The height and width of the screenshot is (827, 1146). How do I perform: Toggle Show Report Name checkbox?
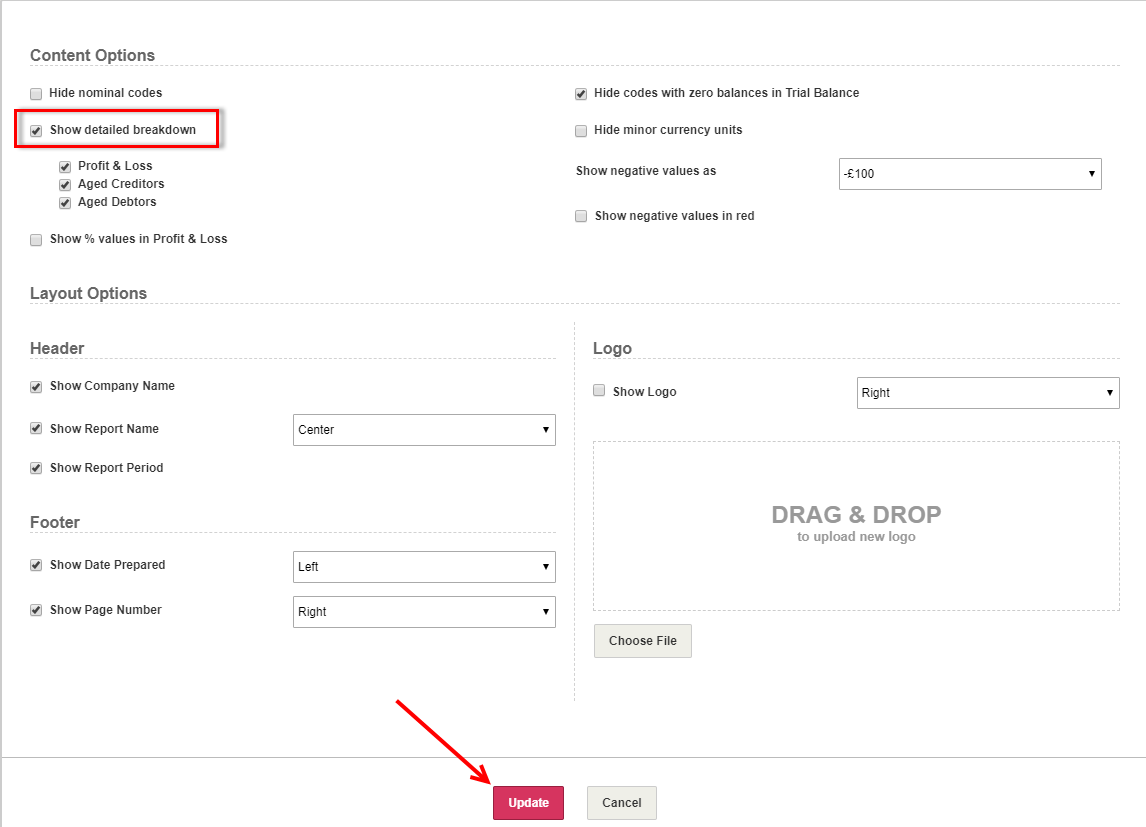36,429
